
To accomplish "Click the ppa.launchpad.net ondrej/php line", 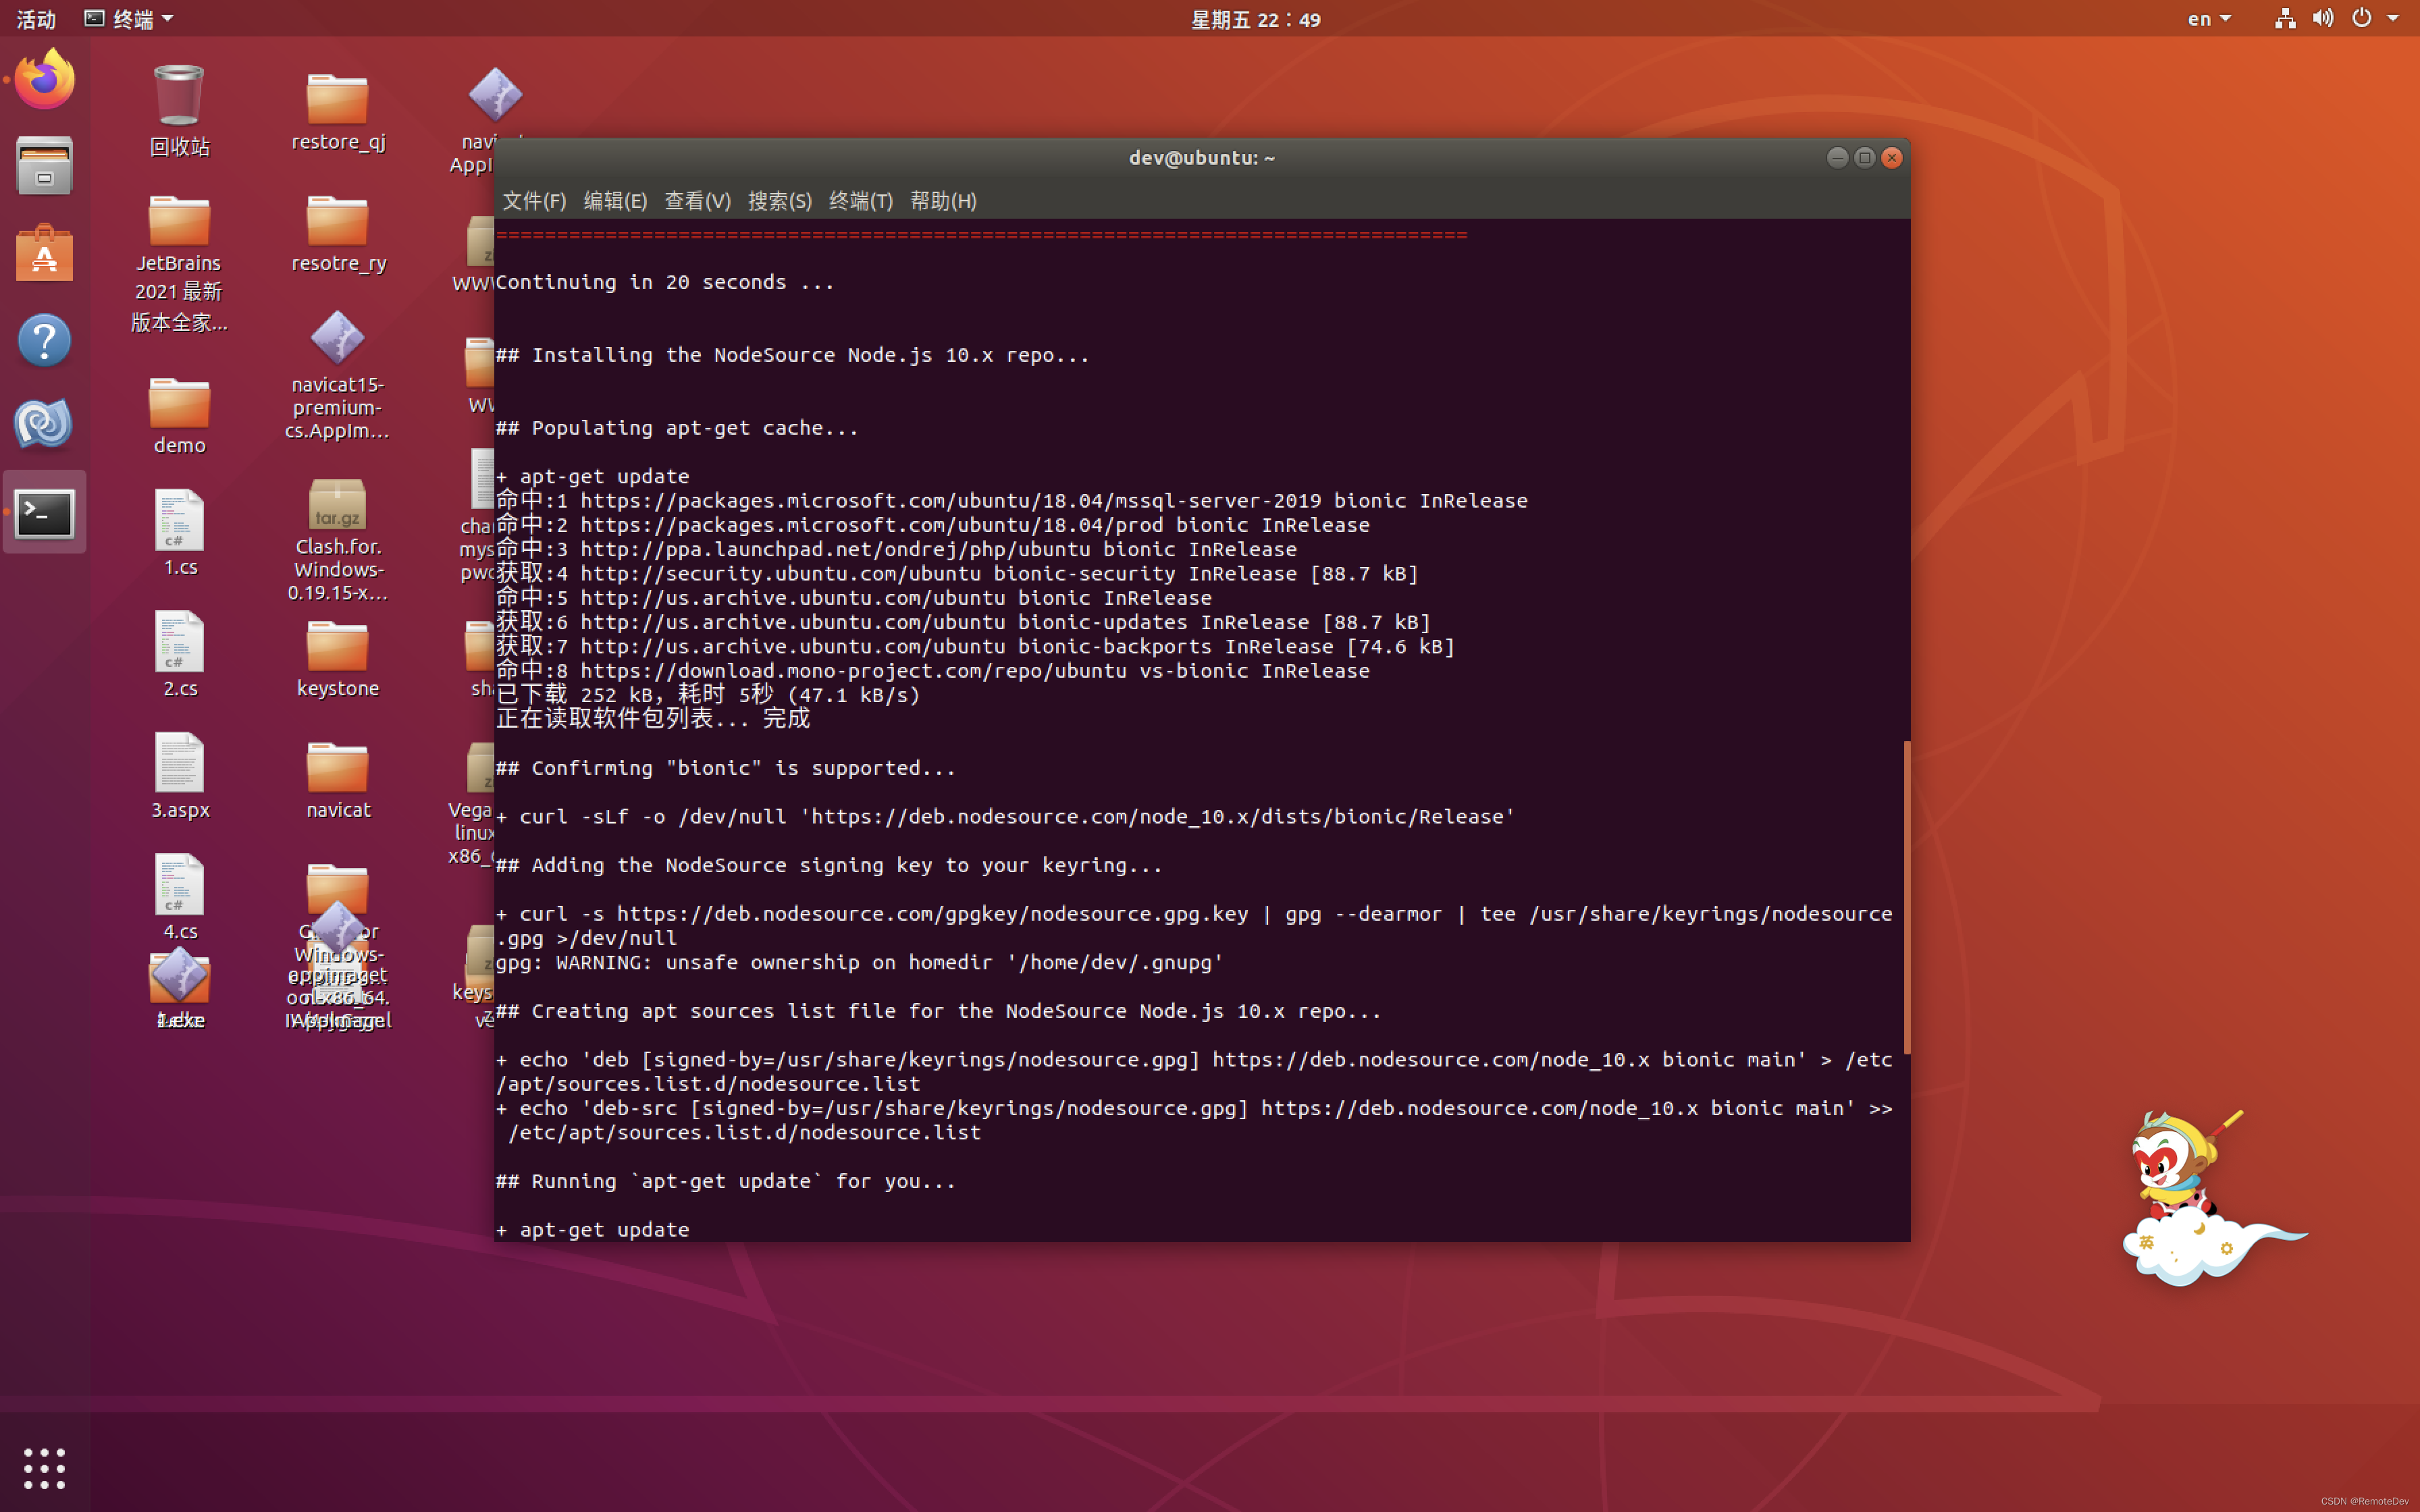I will (x=896, y=549).
